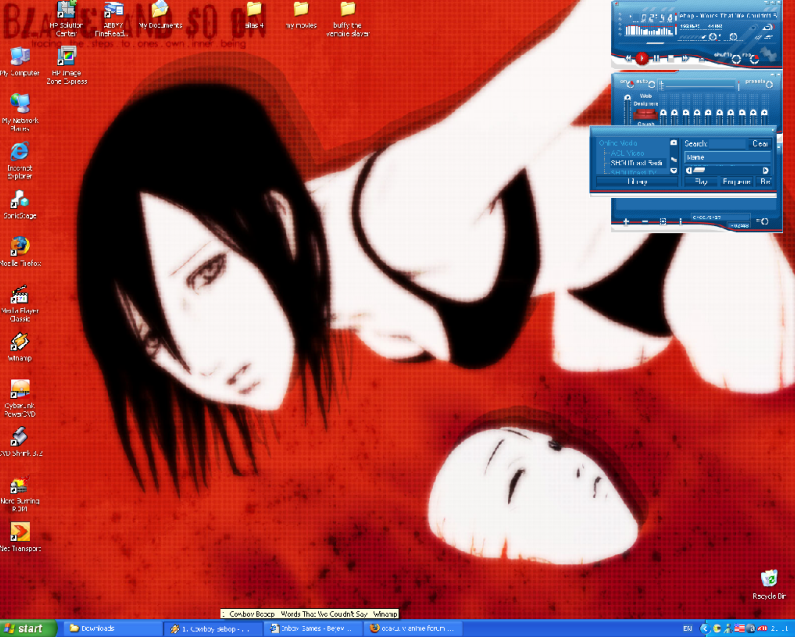
Task: Remove files with playlist minus button
Action: tap(645, 221)
